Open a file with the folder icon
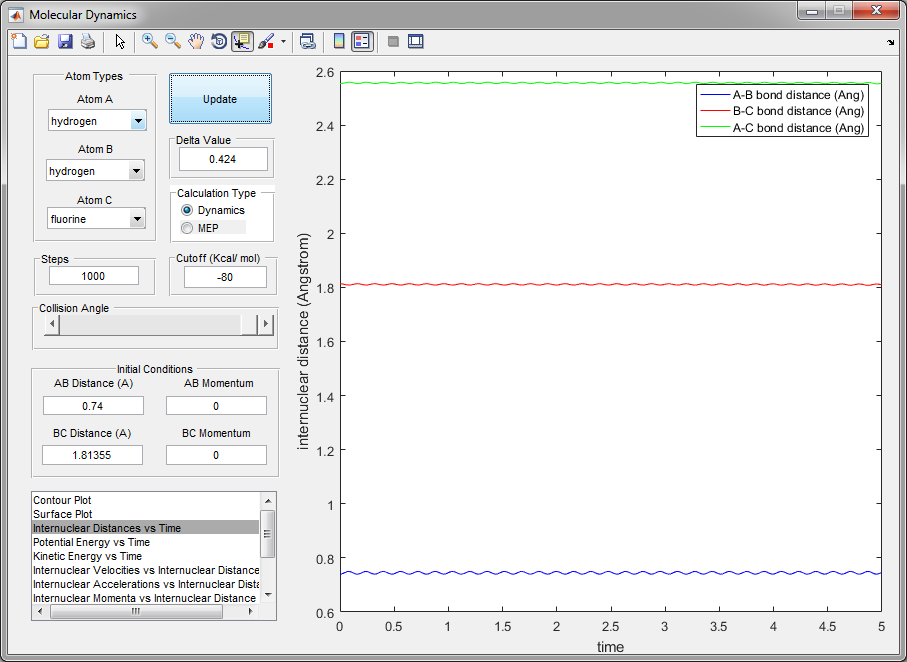Image resolution: width=907 pixels, height=662 pixels. [x=42, y=41]
